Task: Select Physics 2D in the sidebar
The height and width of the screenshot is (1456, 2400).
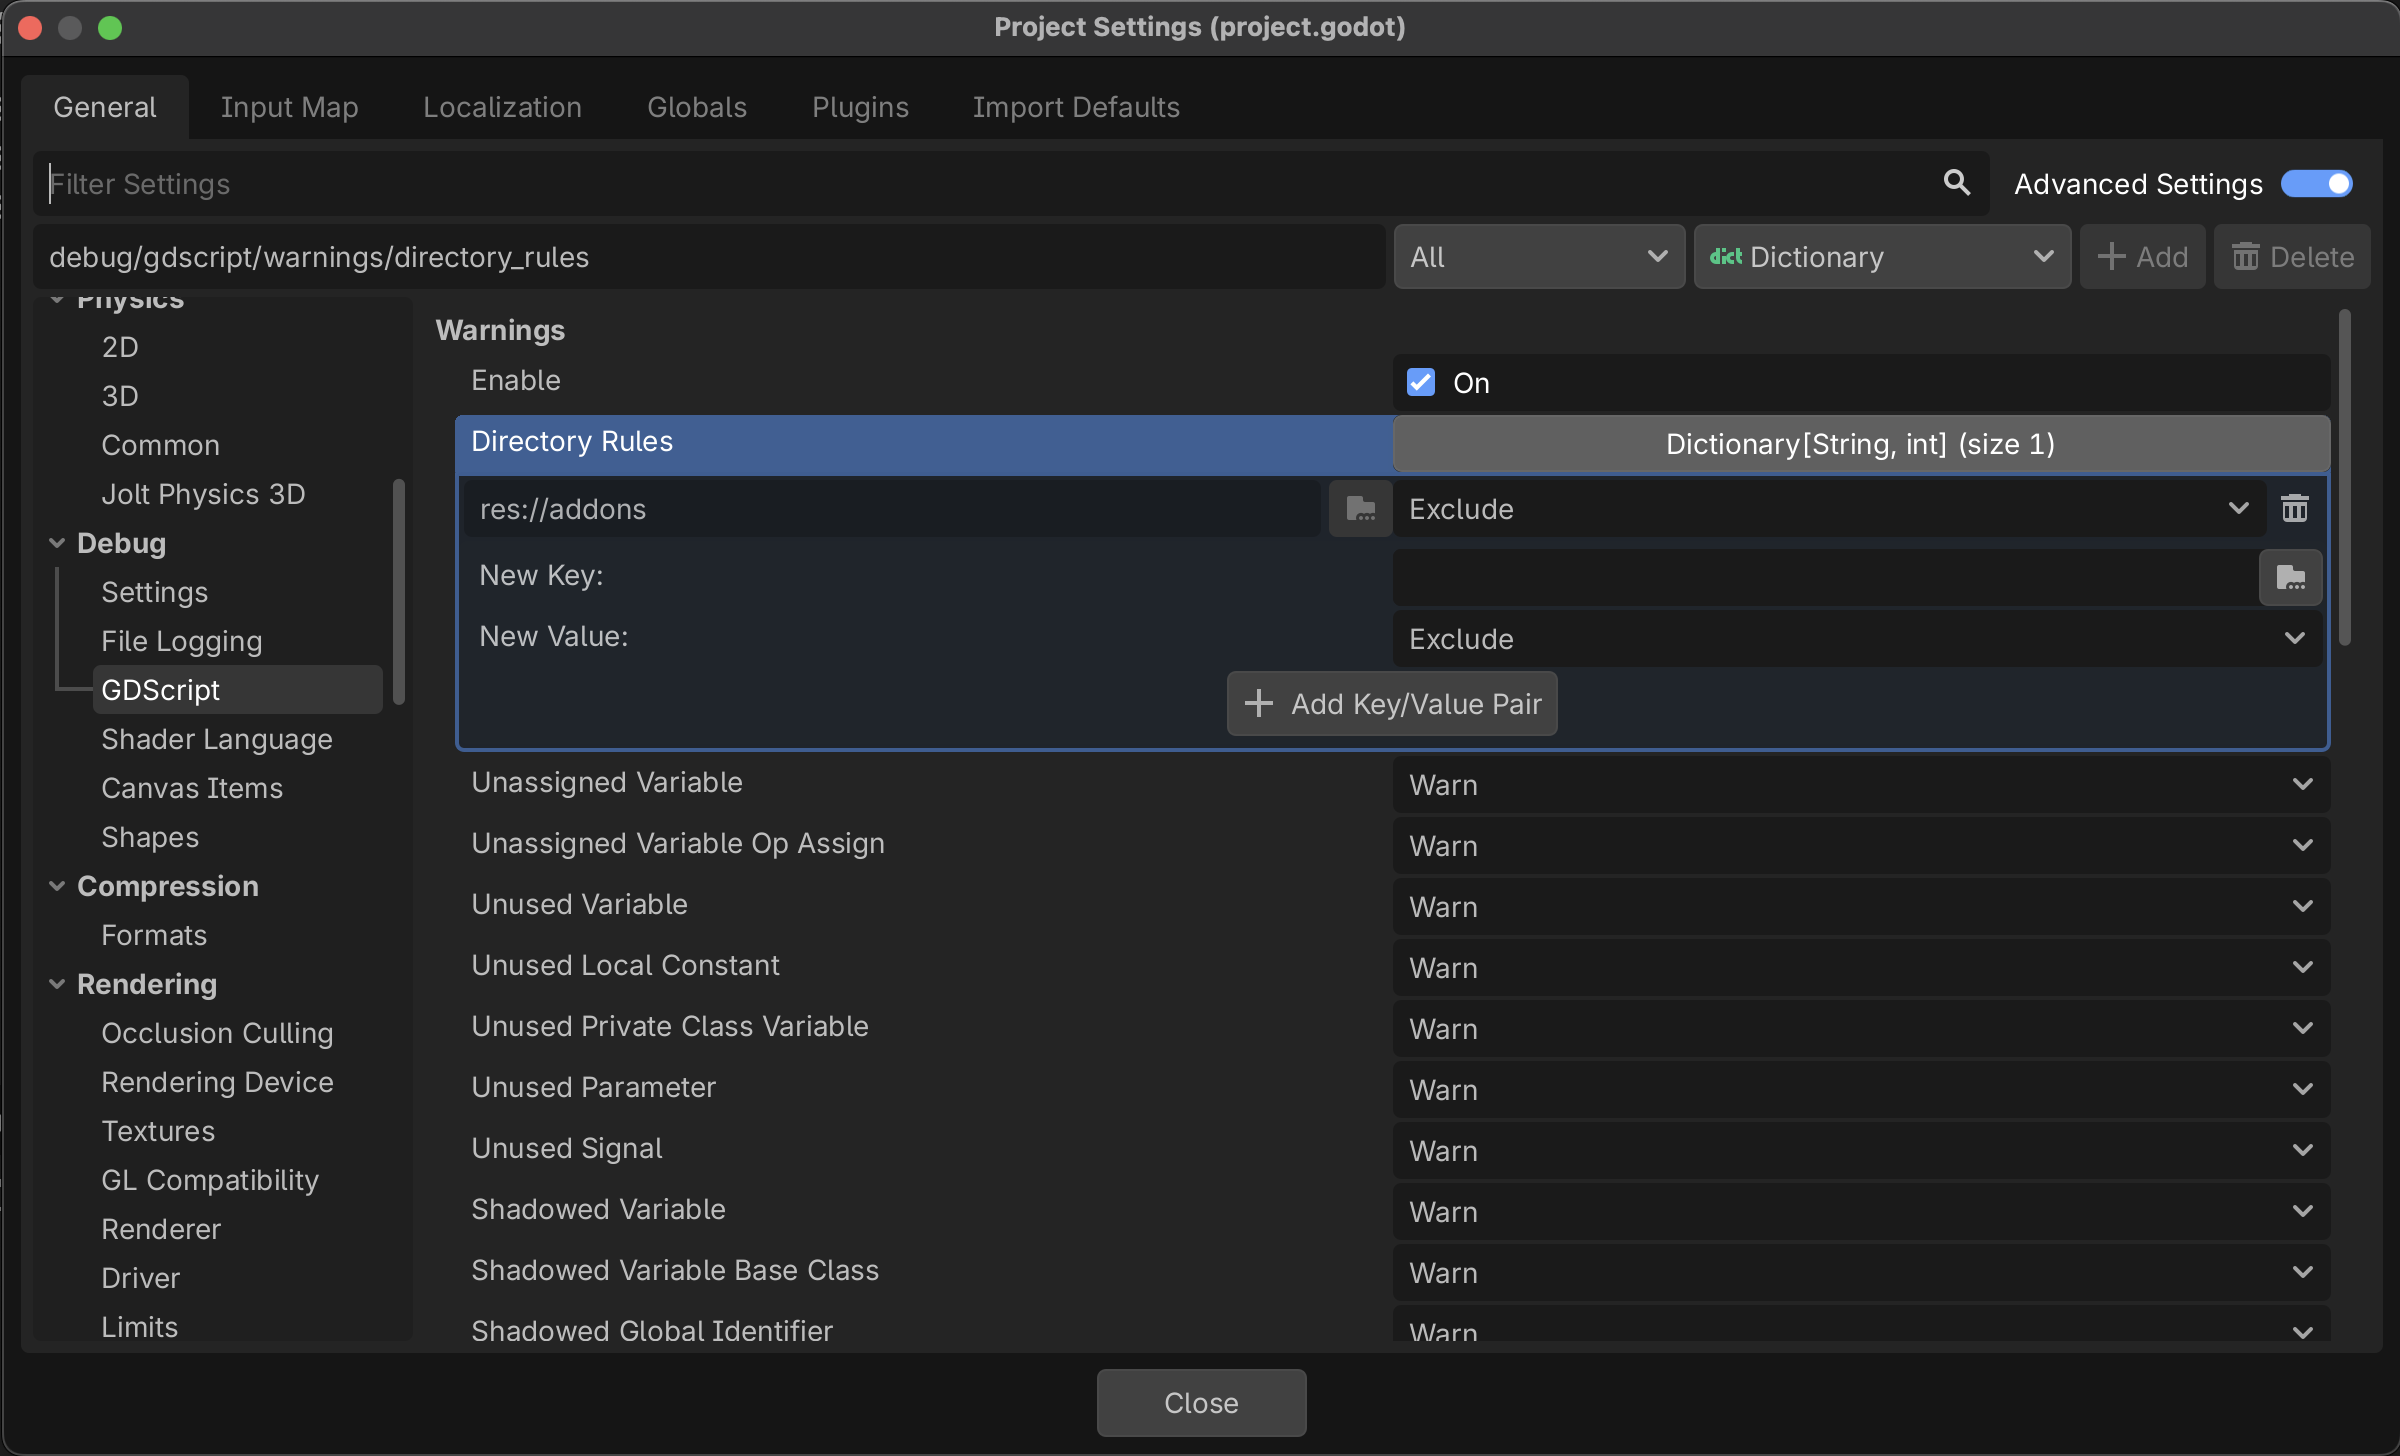Action: click(x=120, y=347)
